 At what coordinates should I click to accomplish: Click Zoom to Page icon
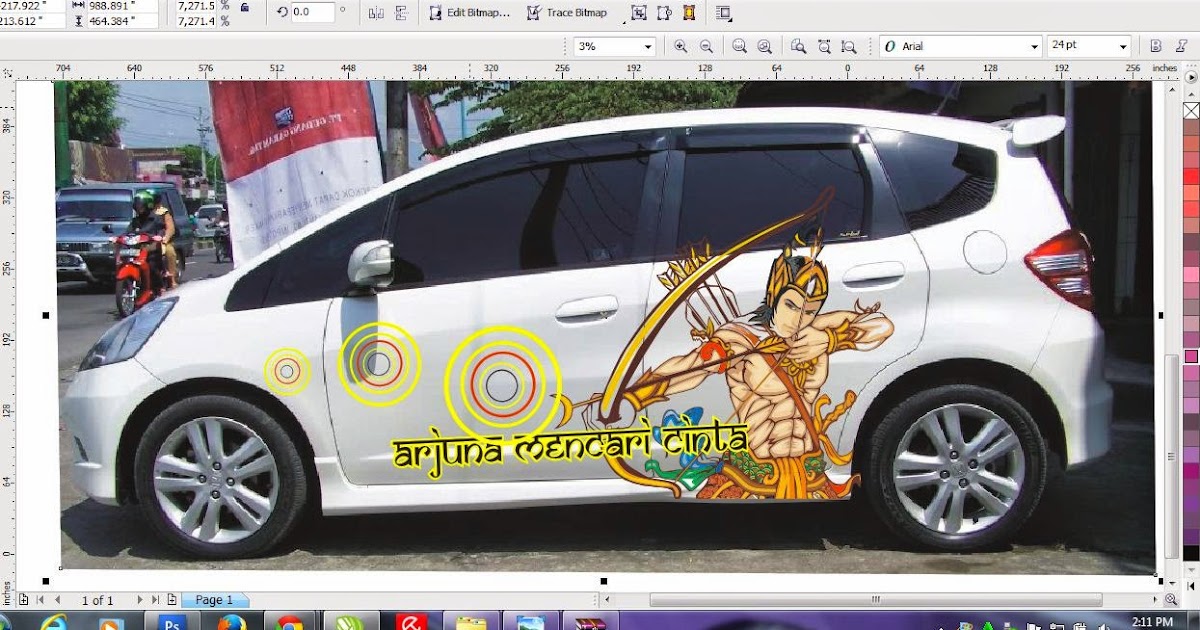tap(798, 46)
